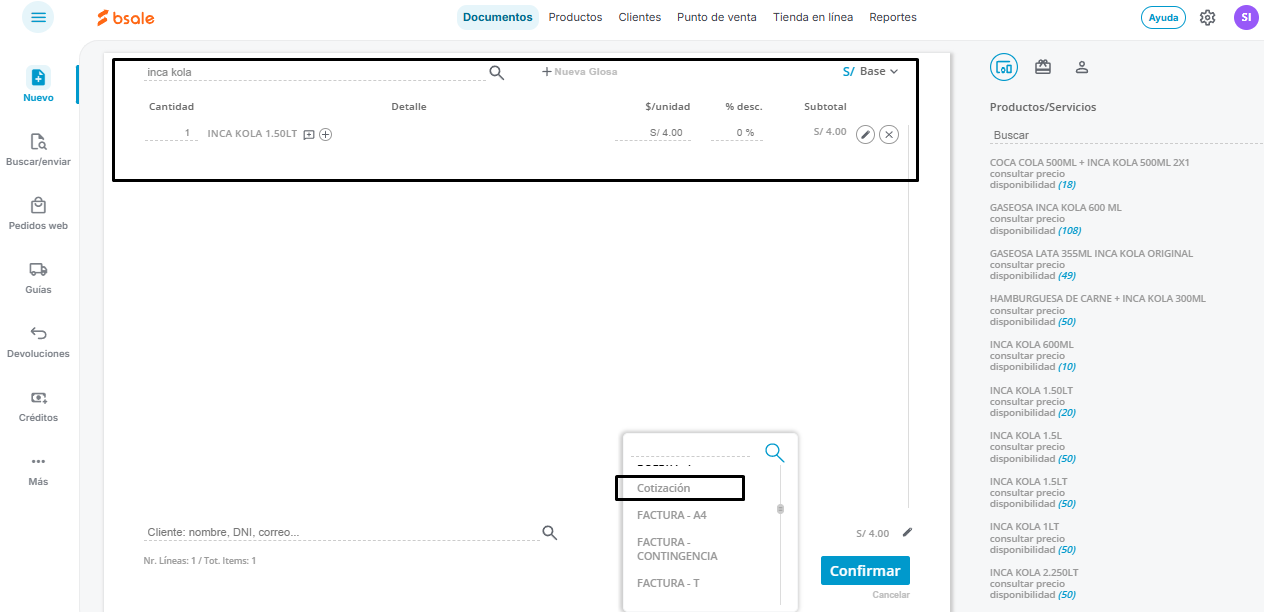Choose FACTURA - A4 document type
The image size is (1264, 612).
[x=672, y=515]
